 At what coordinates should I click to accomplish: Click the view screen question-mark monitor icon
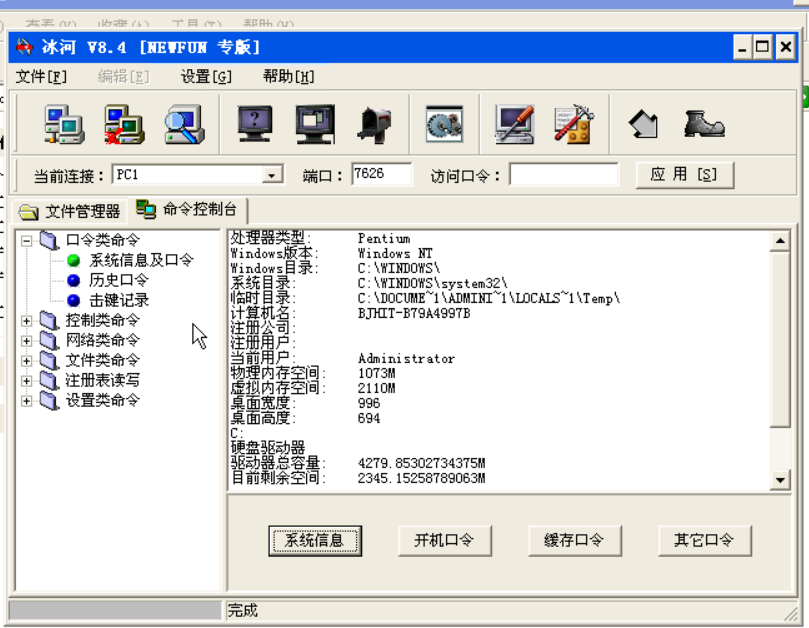click(255, 124)
